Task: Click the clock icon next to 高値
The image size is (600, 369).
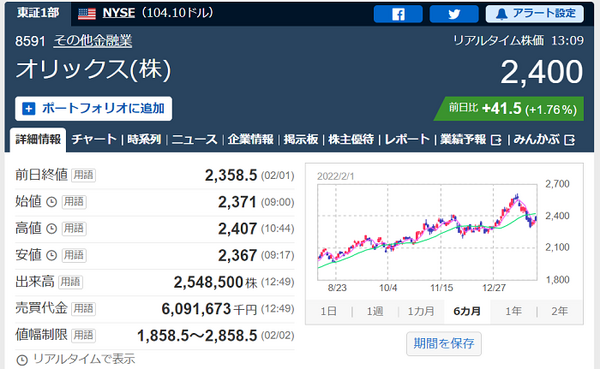Action: click(51, 229)
